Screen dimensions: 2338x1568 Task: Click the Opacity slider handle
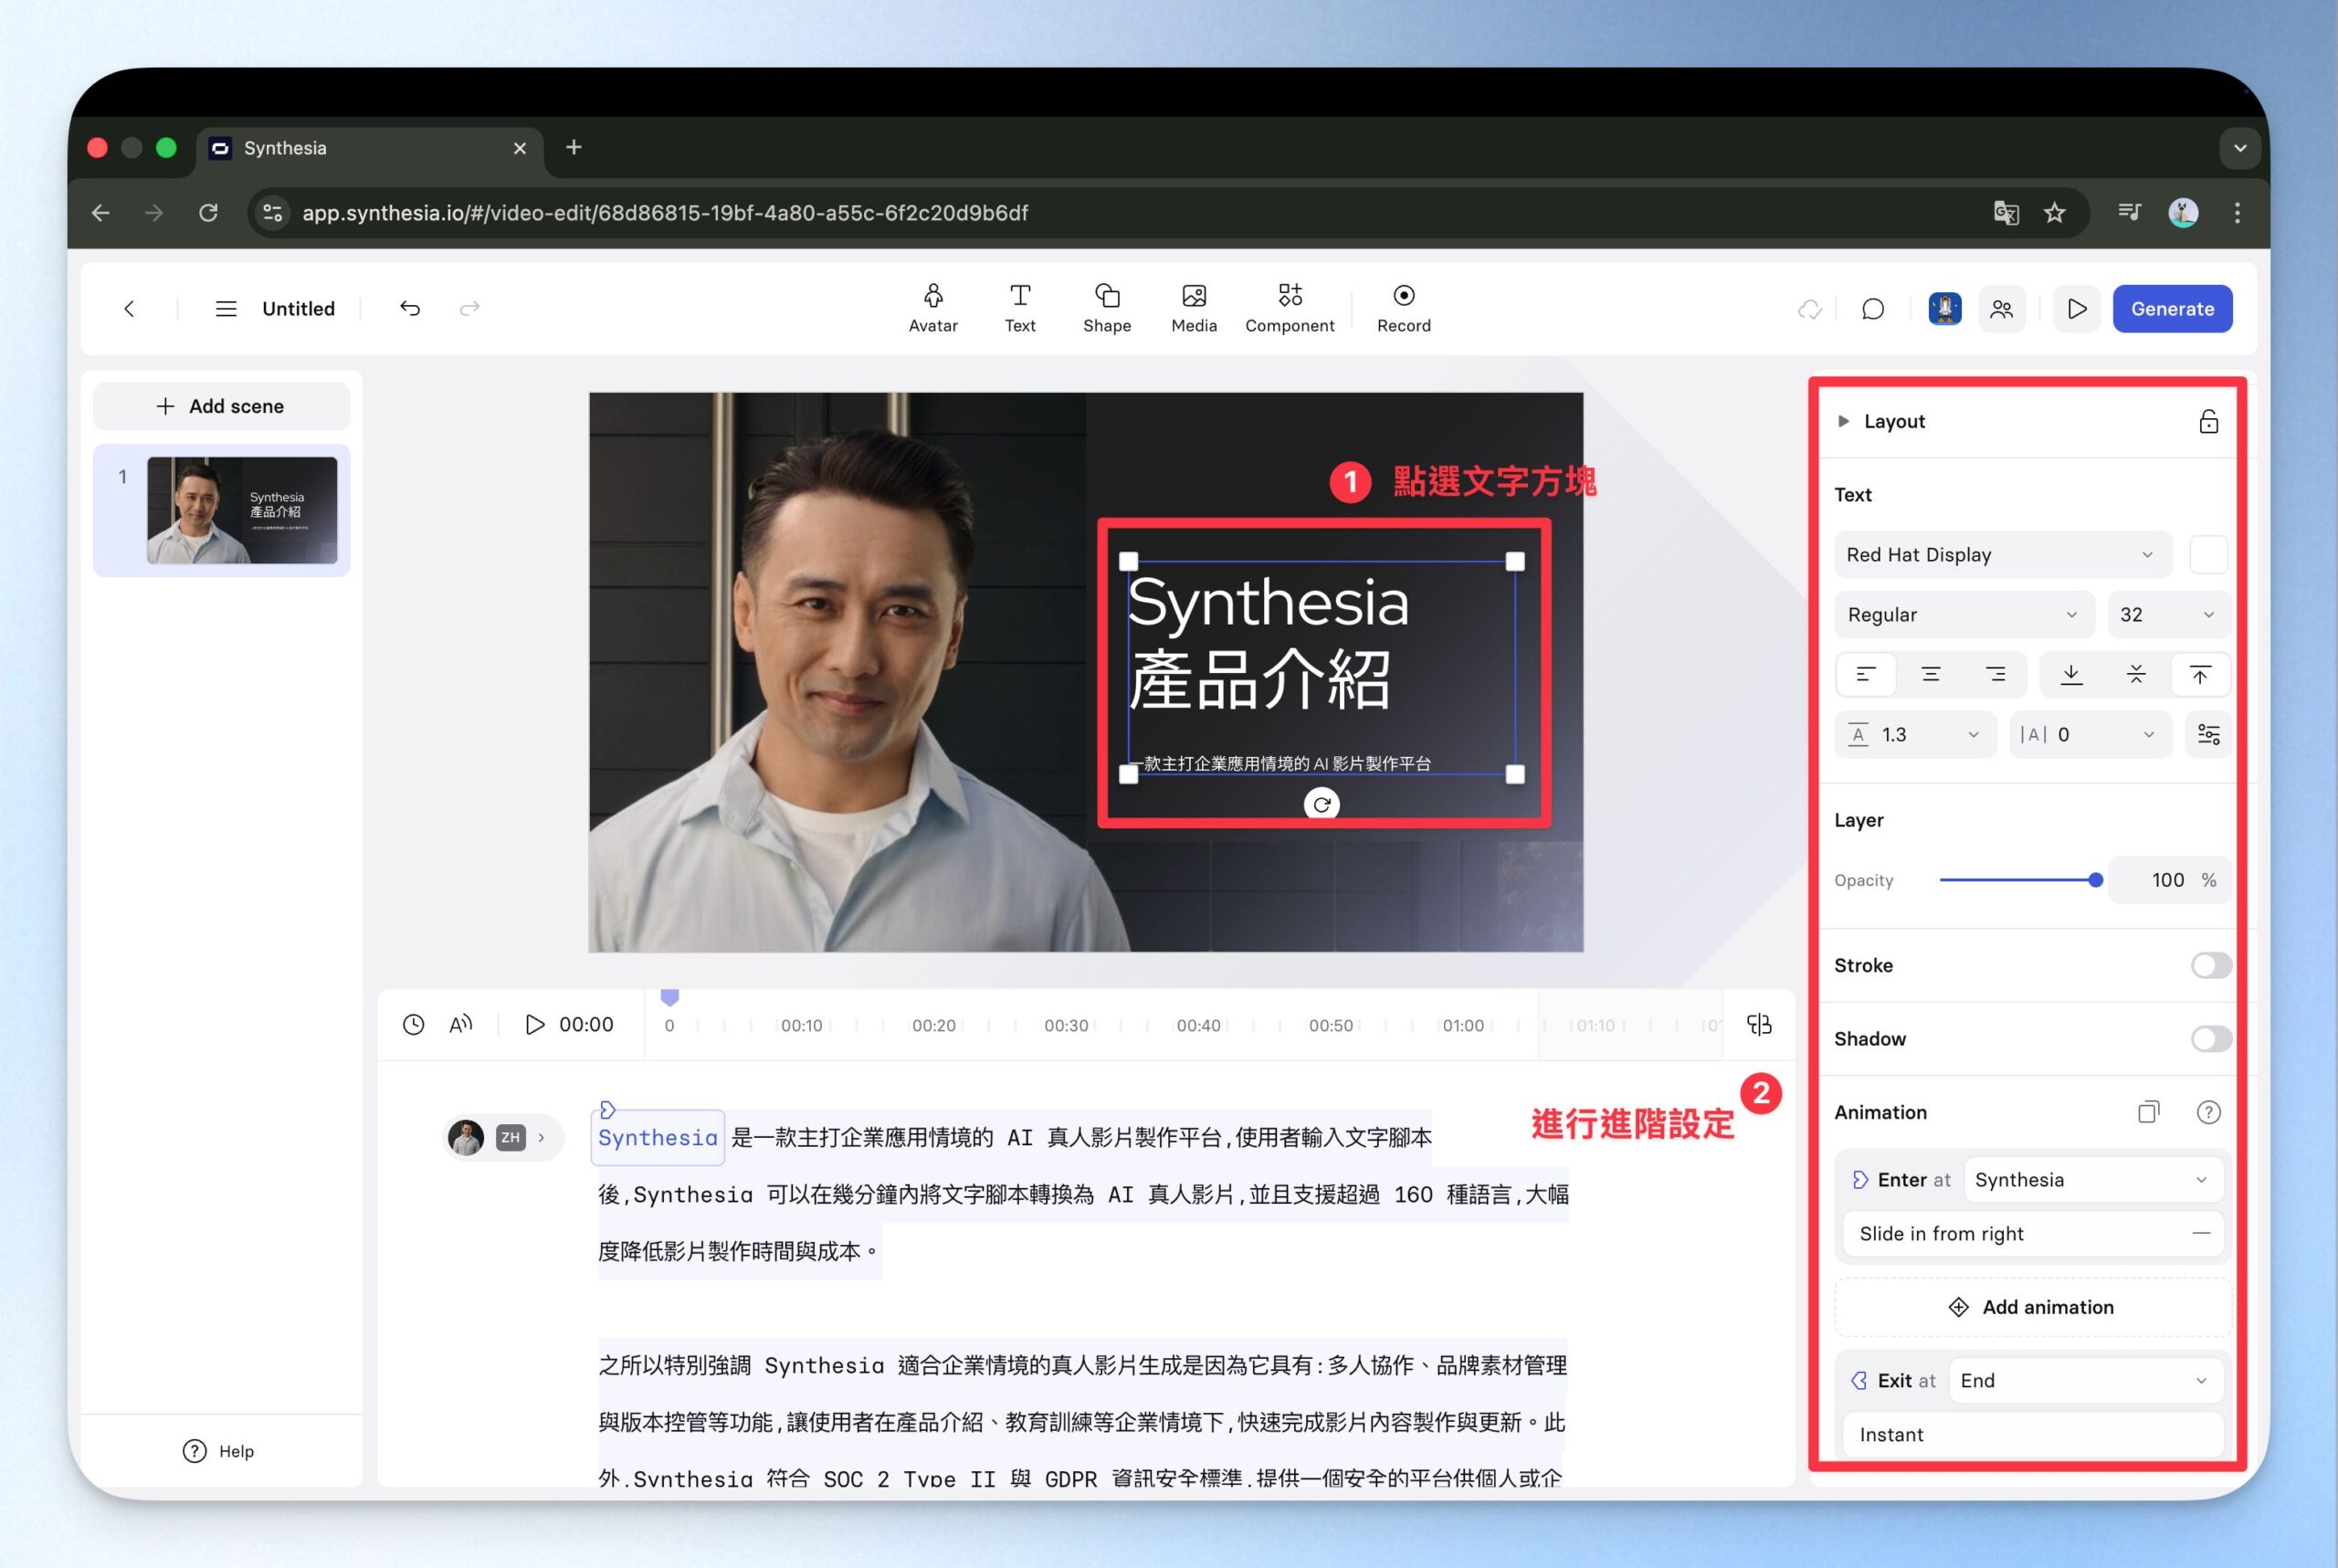2095,880
